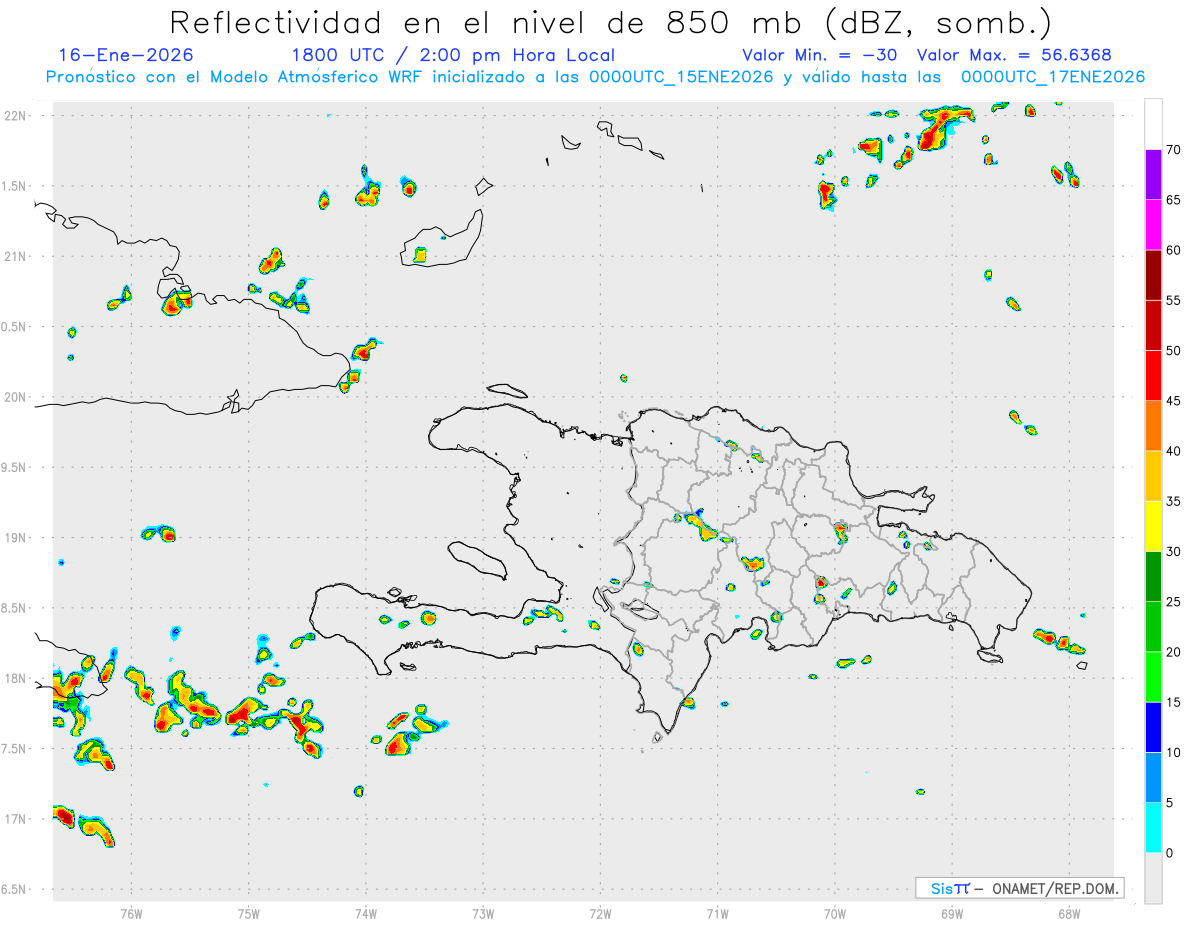Click the date '16-Ene-2026'
The width and height of the screenshot is (1200, 927).
(126, 55)
